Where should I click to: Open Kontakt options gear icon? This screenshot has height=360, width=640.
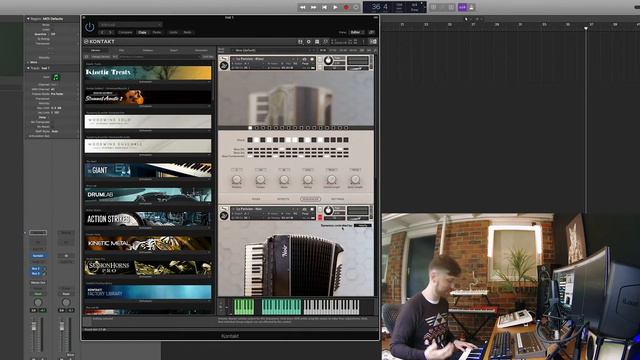[309, 42]
